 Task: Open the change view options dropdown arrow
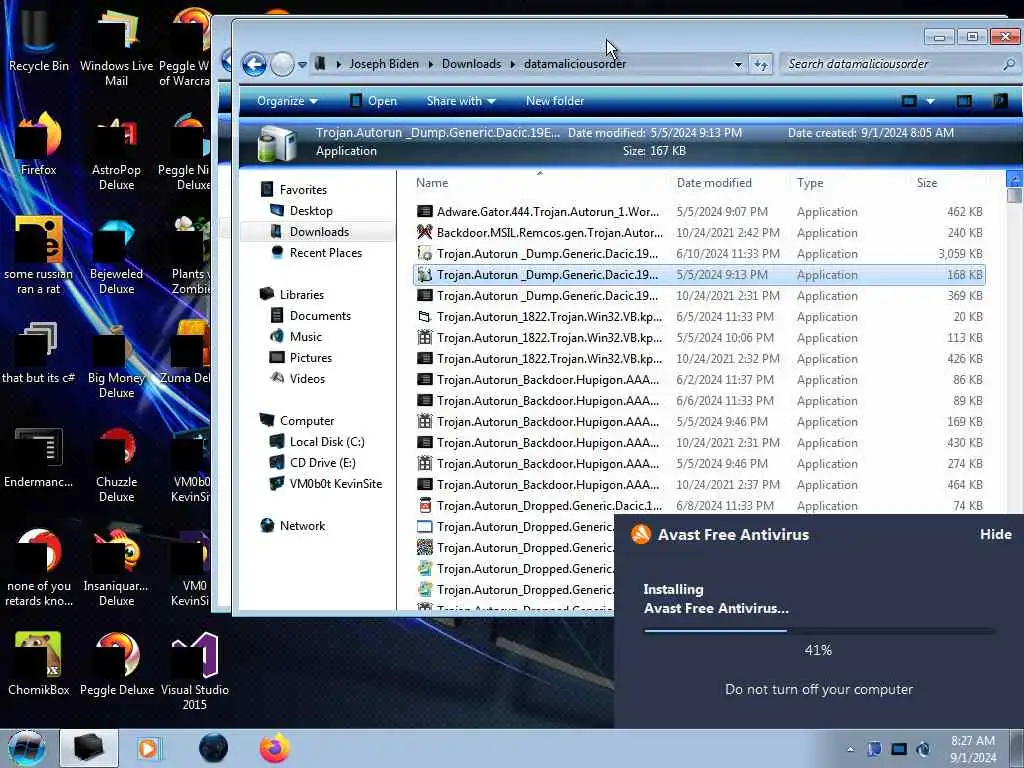[x=930, y=101]
